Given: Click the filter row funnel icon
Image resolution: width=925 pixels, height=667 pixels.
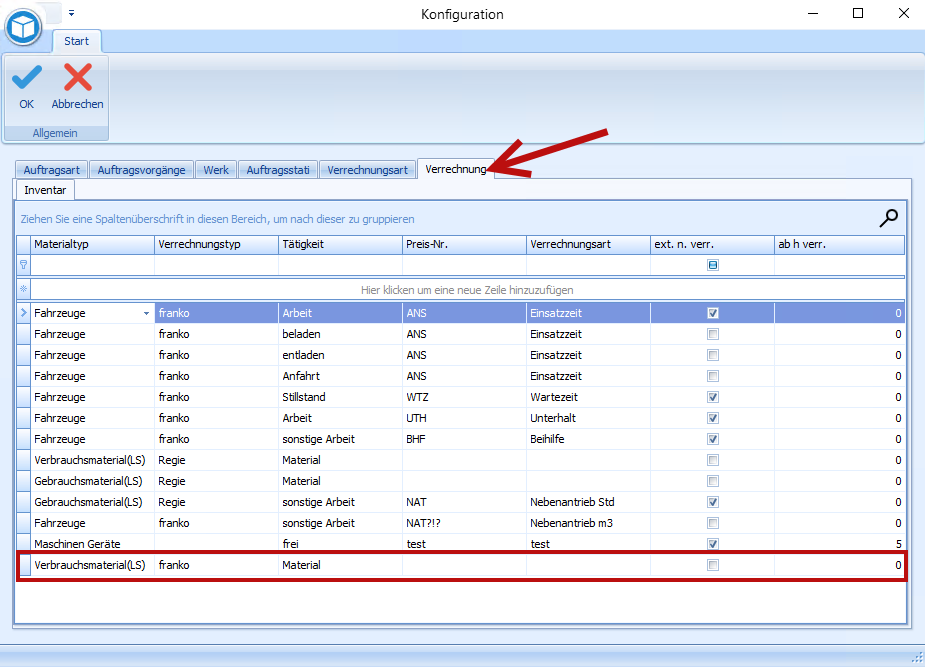Looking at the screenshot, I should (23, 265).
